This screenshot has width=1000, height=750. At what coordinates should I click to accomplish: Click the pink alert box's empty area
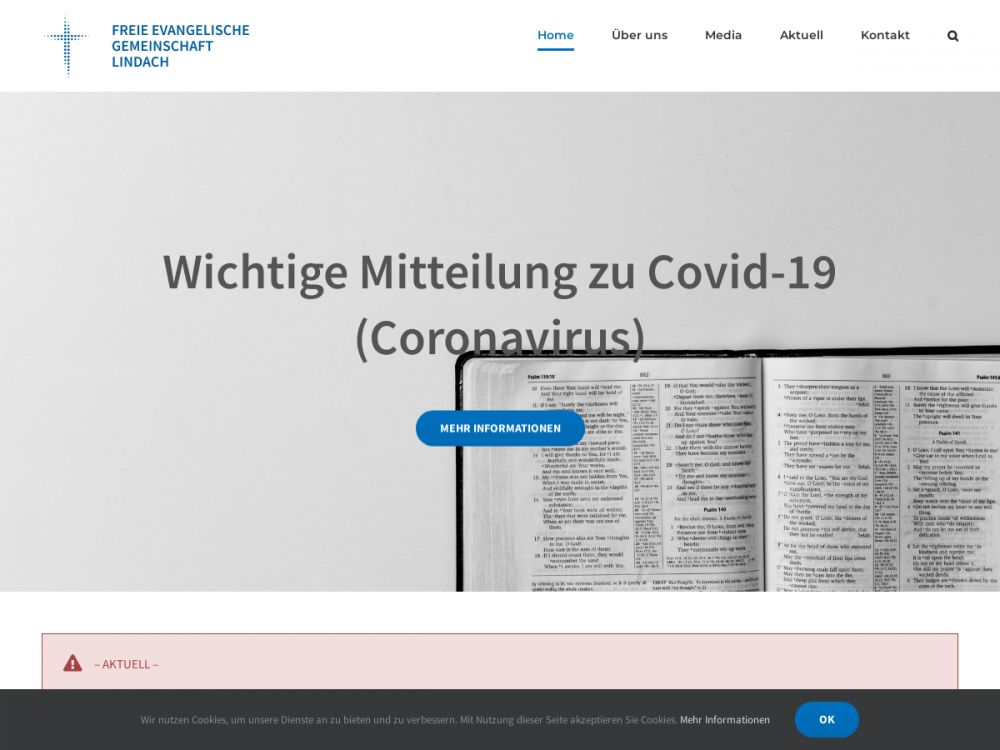coord(550,662)
